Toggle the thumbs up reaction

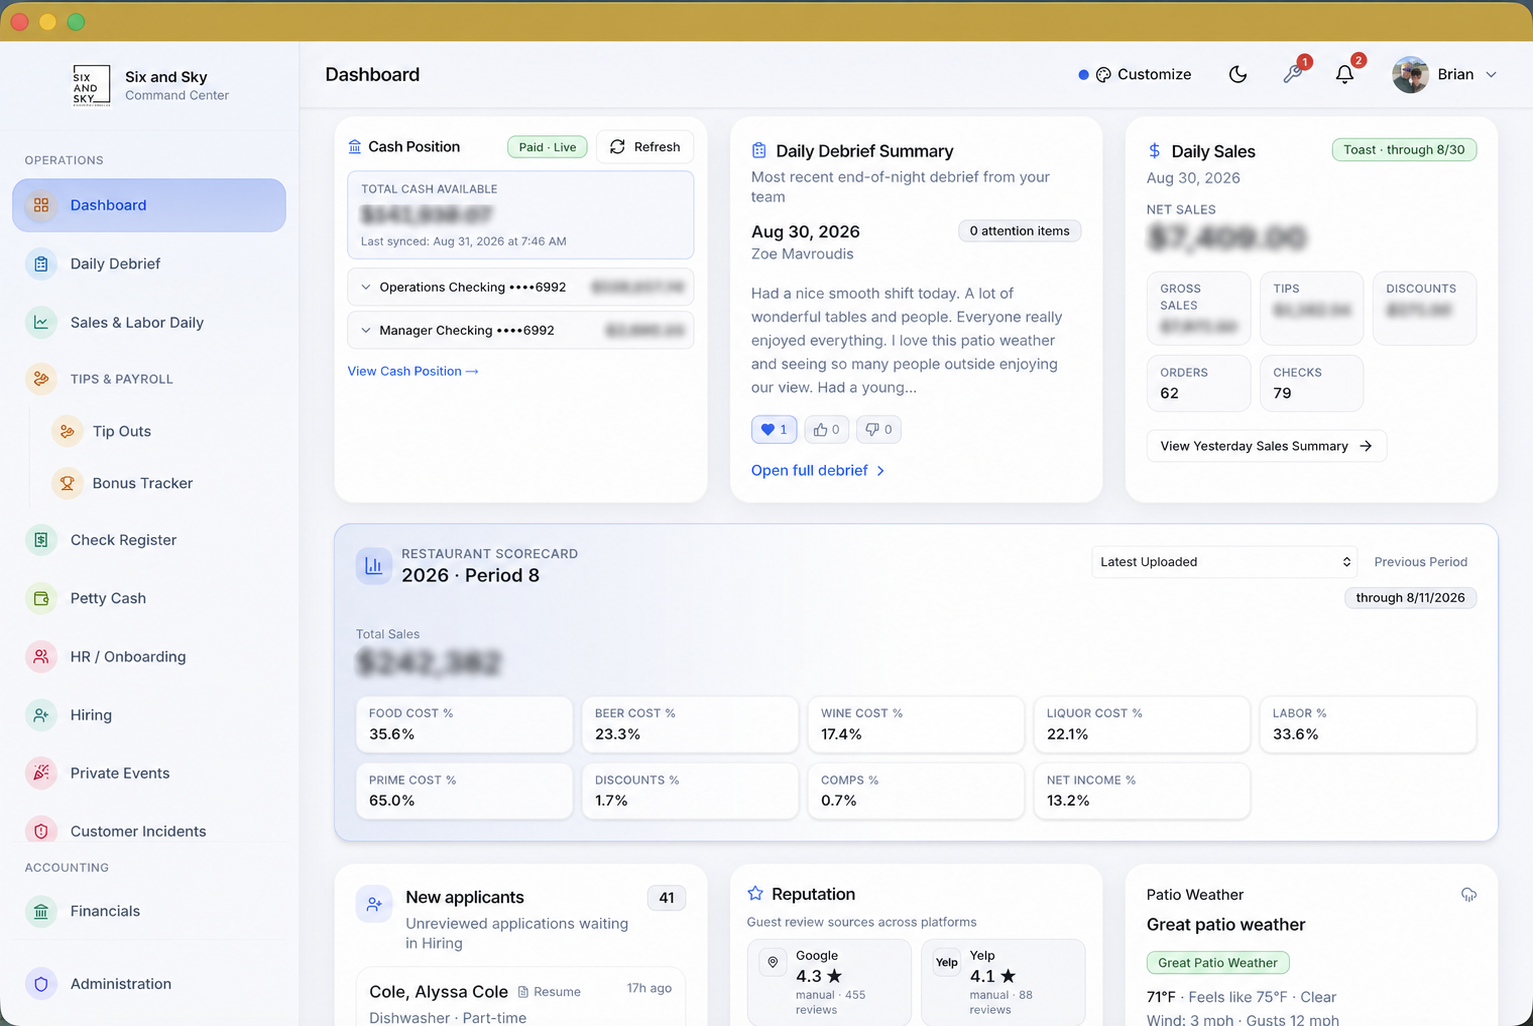[826, 429]
